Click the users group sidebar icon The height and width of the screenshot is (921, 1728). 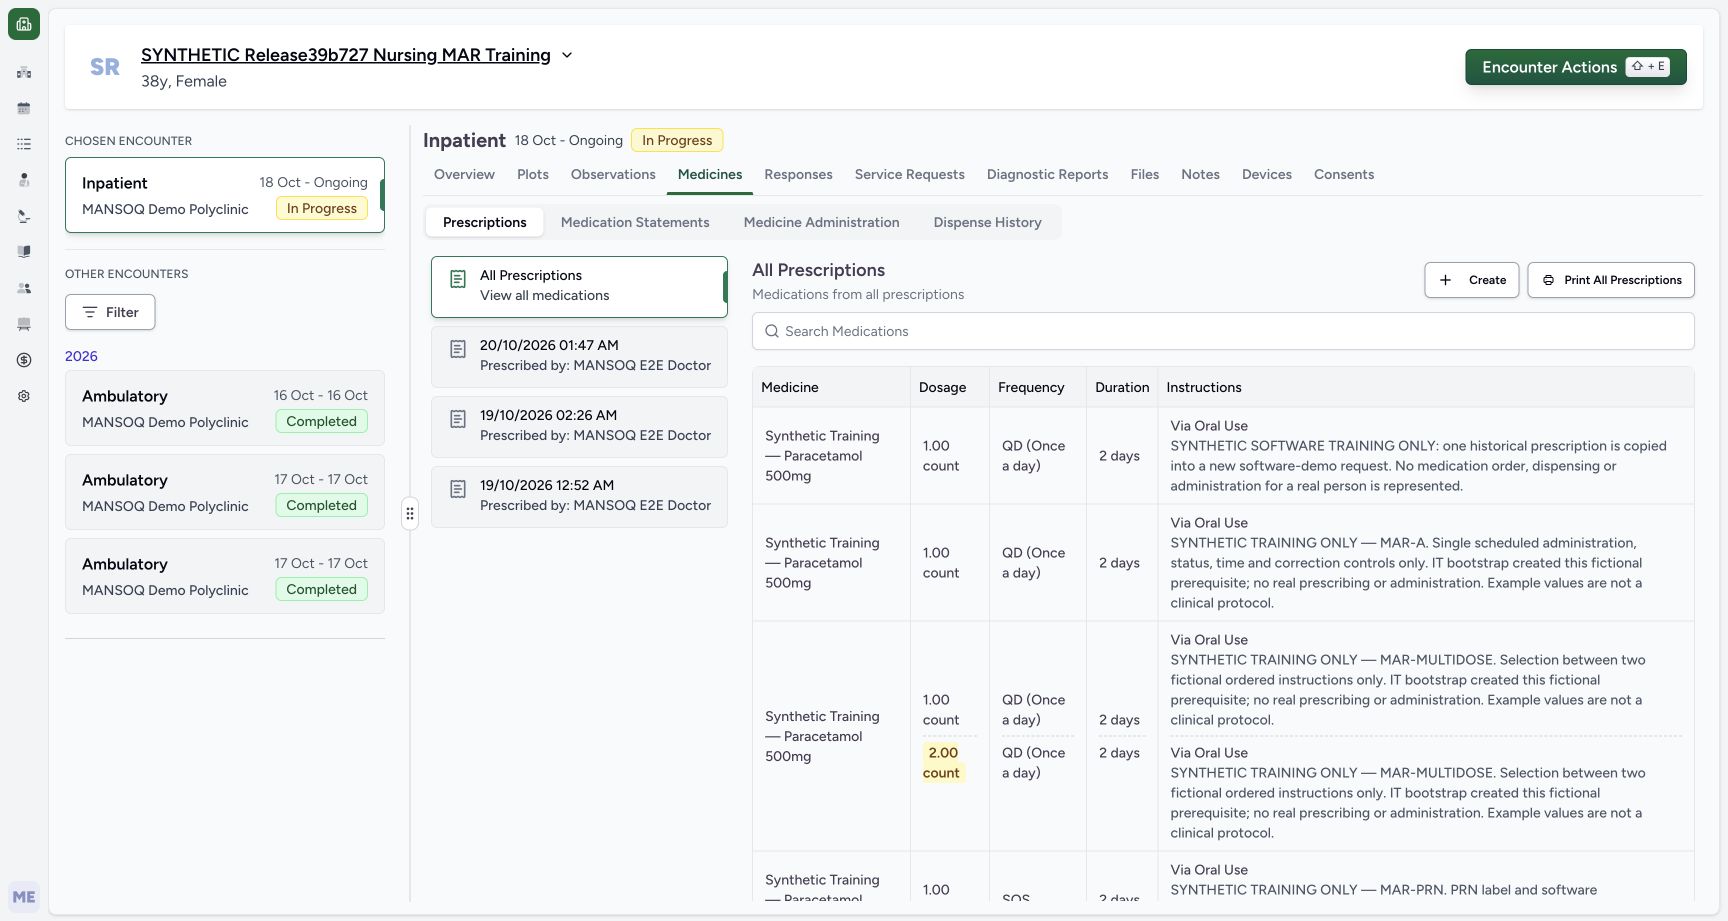24,288
